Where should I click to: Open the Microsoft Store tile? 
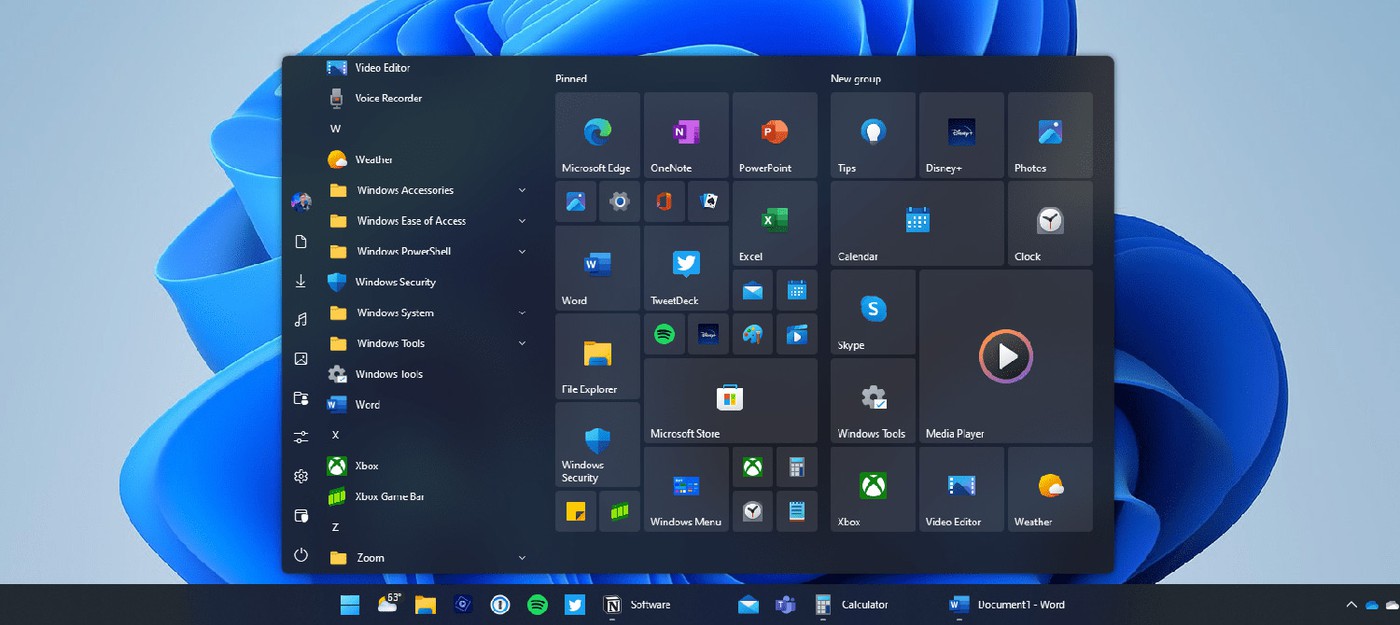coord(730,400)
